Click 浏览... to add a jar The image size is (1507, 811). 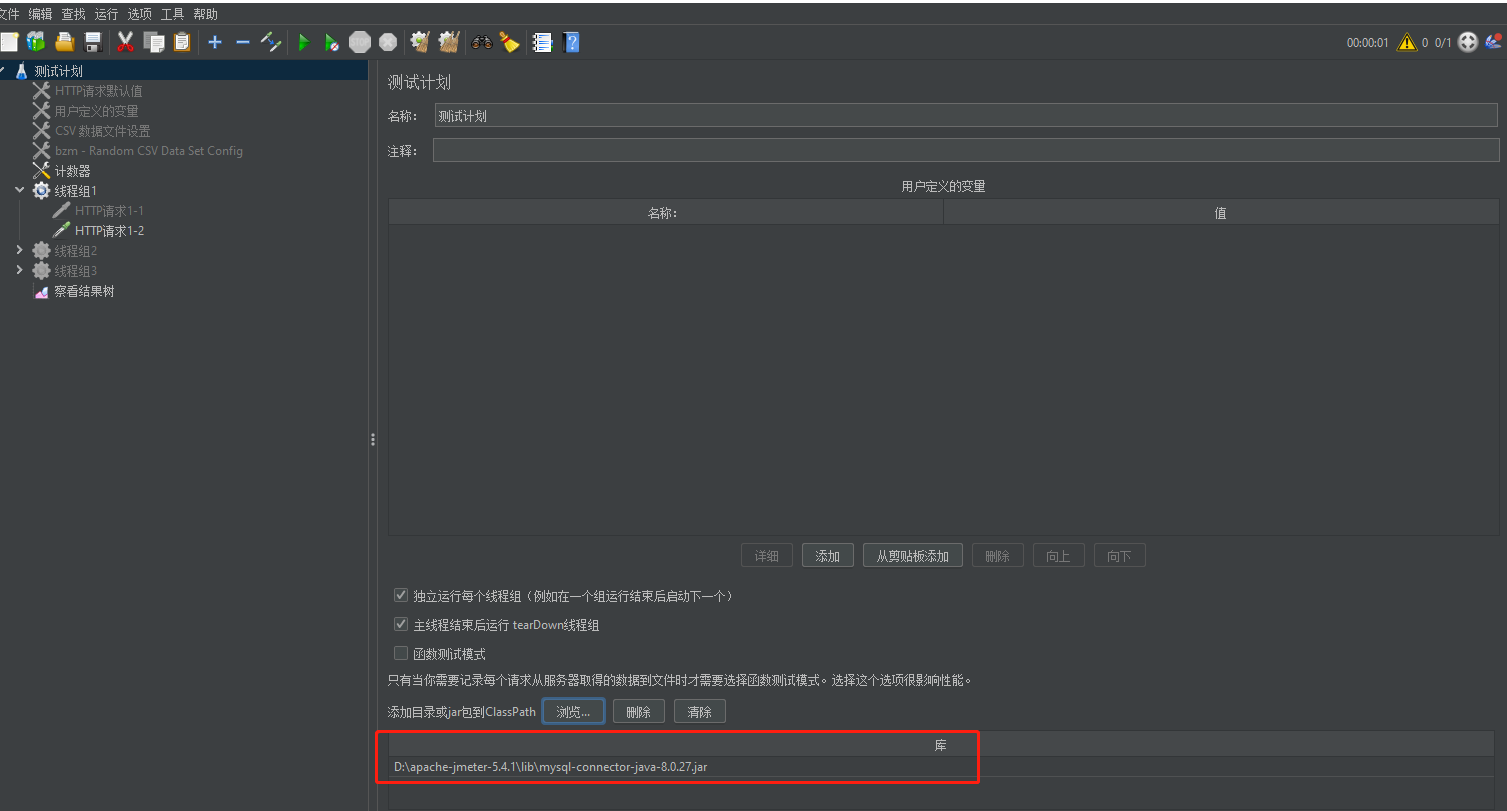[573, 712]
